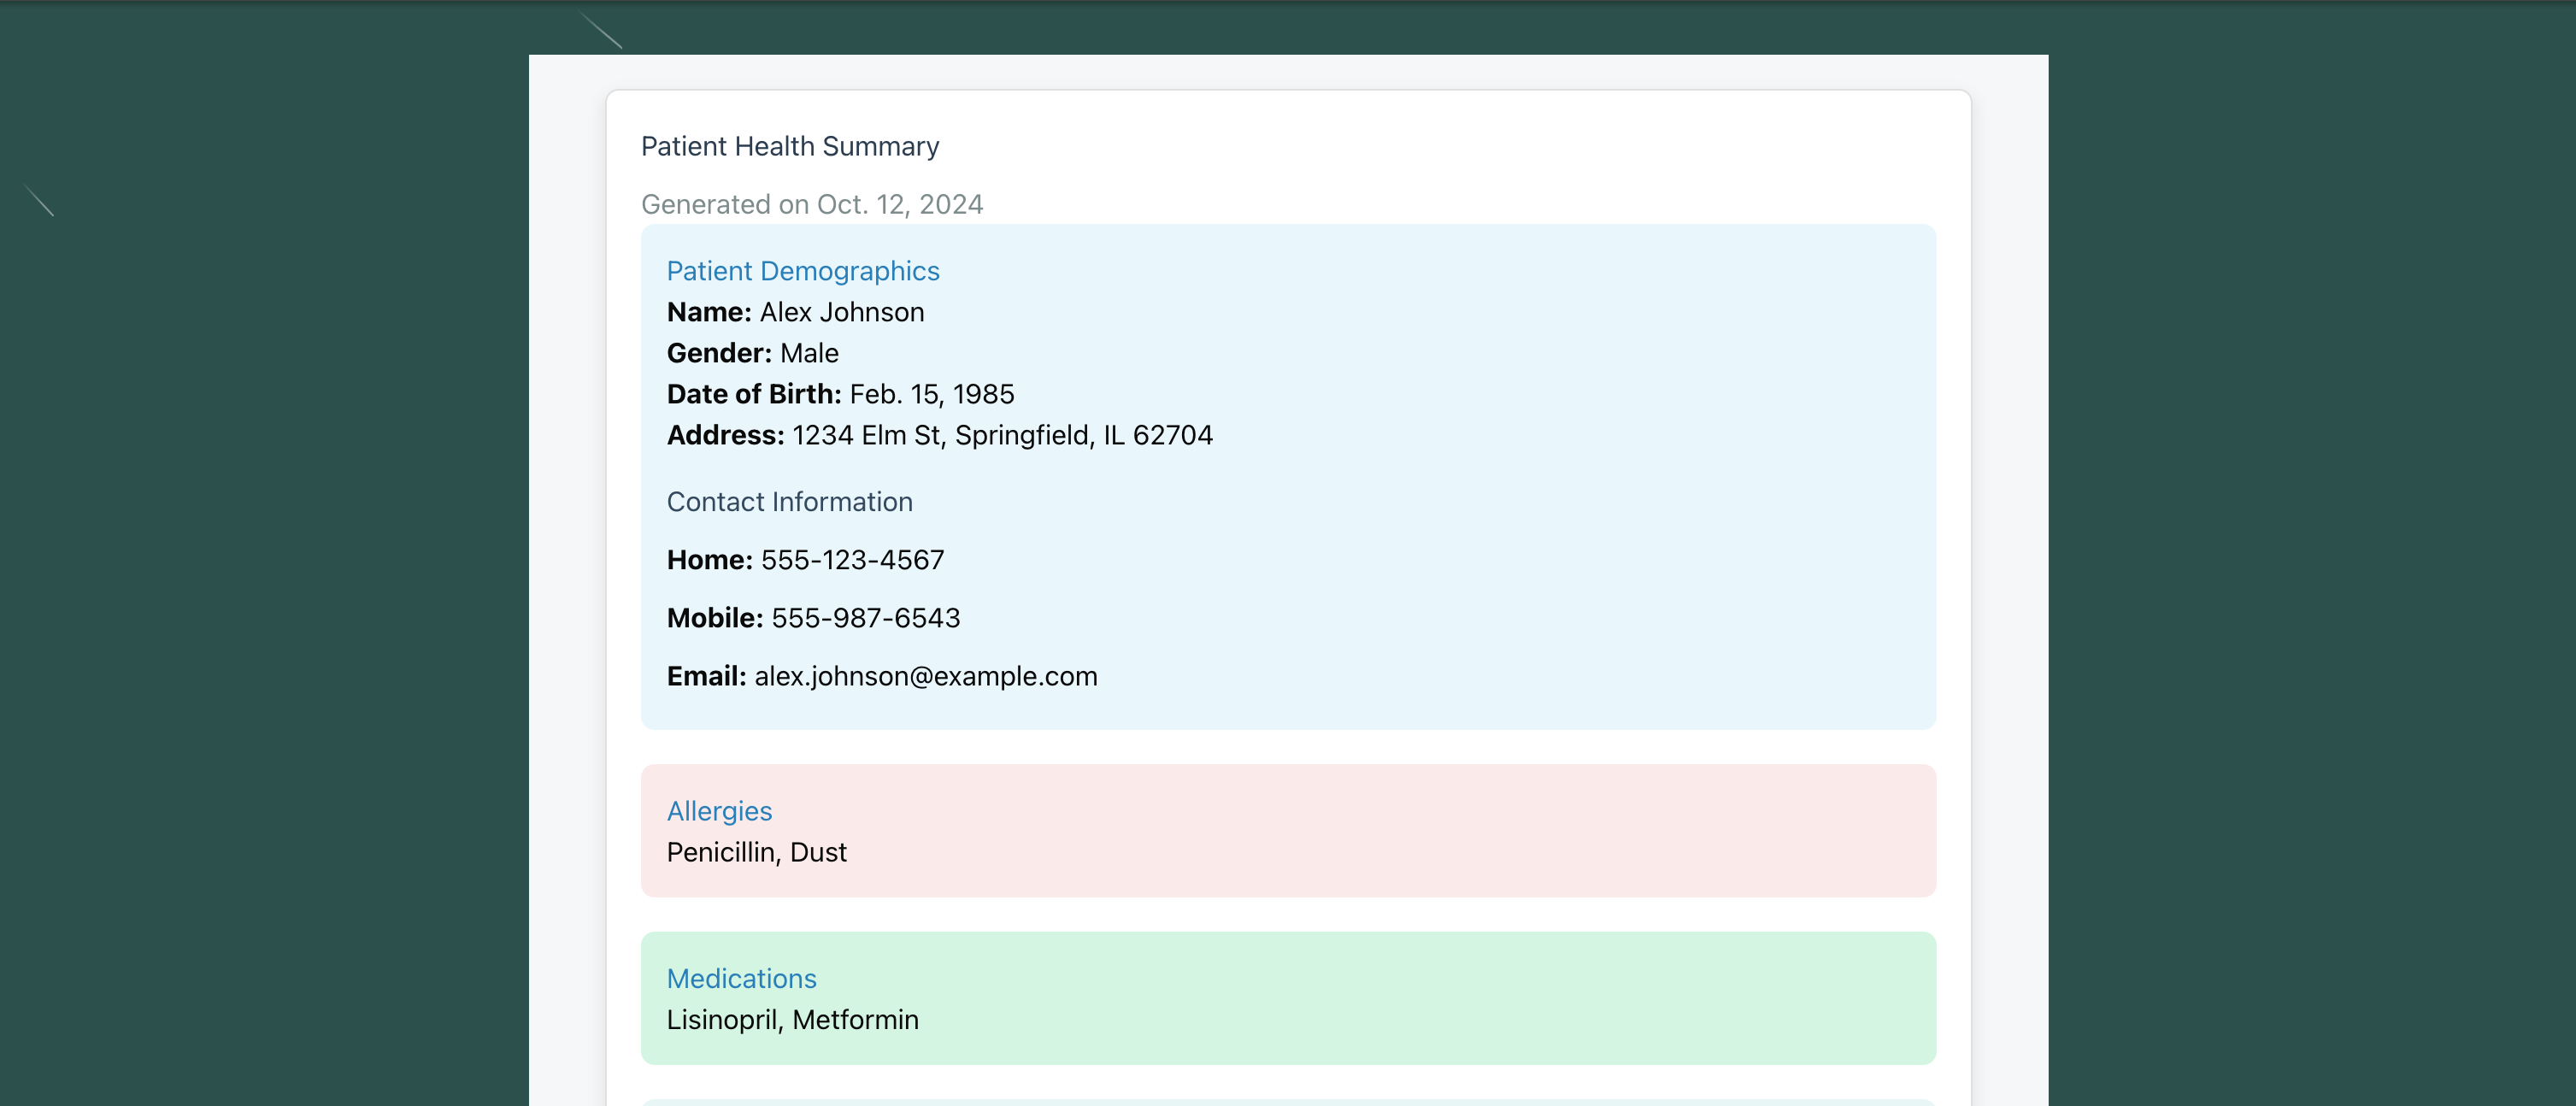Viewport: 2576px width, 1106px height.
Task: Click the Penicillin, Dust allergies text
Action: [756, 852]
